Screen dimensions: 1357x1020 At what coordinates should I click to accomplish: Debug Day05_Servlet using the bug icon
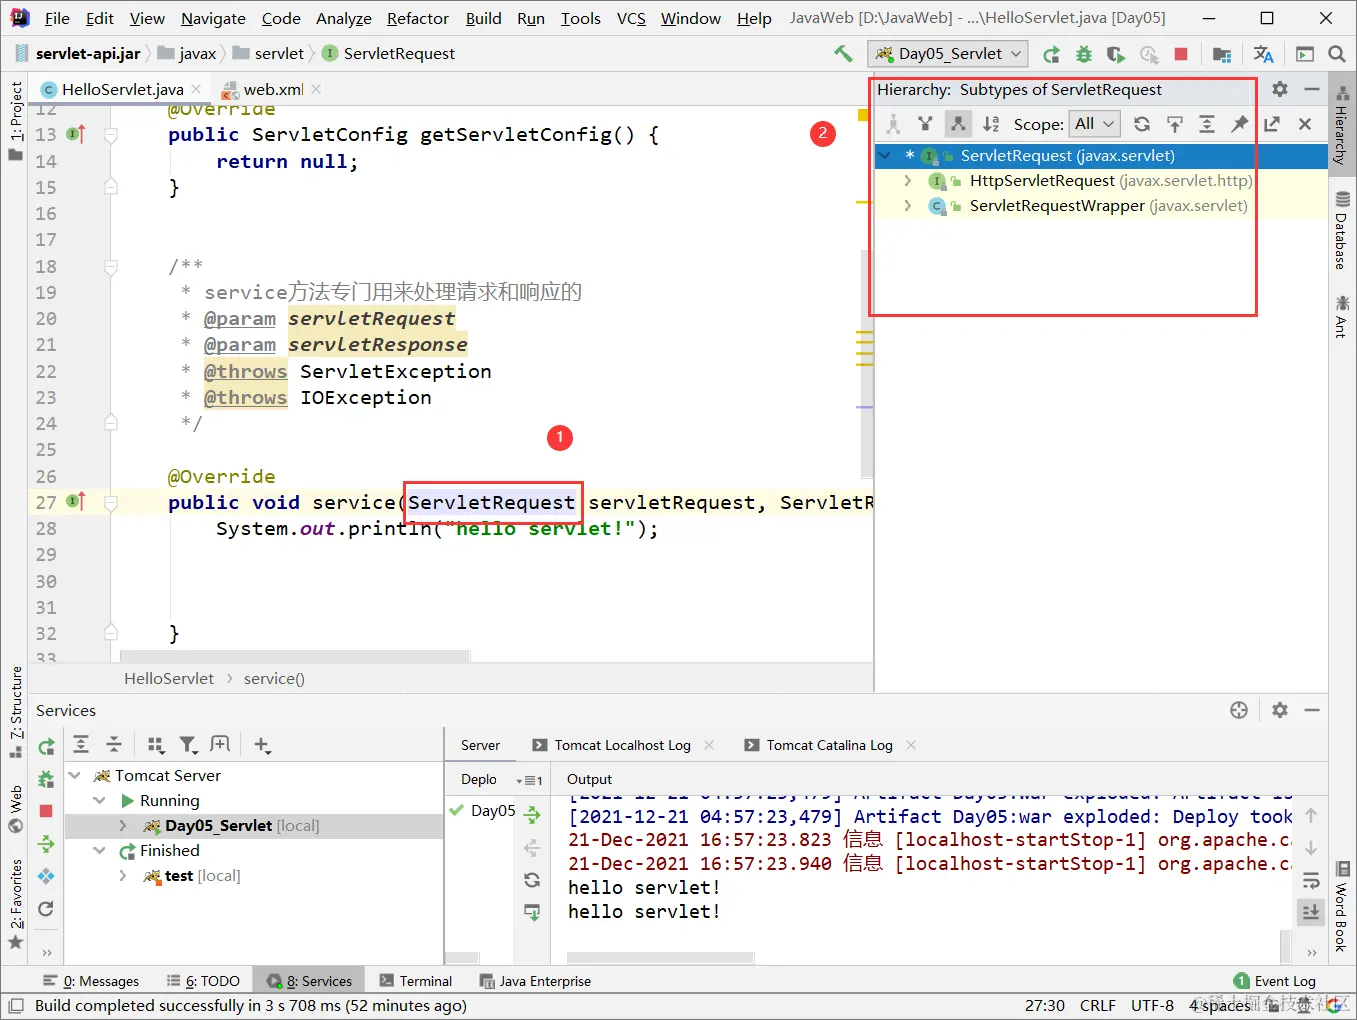pos(1083,54)
